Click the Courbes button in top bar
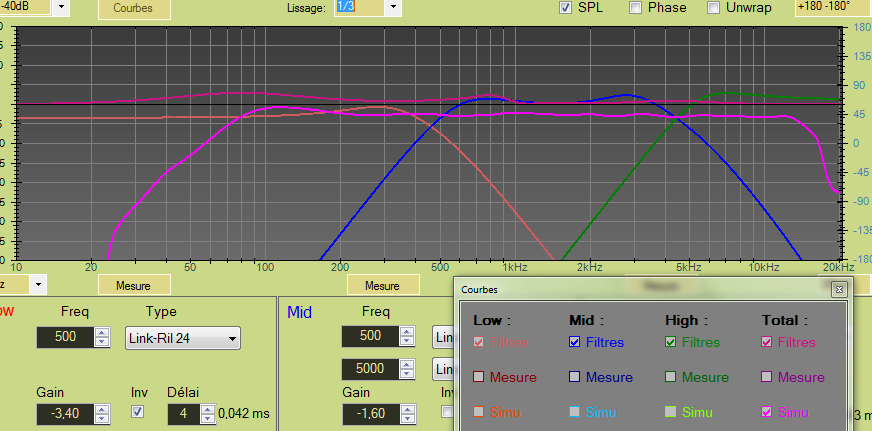This screenshot has width=872, height=431. pyautogui.click(x=133, y=8)
